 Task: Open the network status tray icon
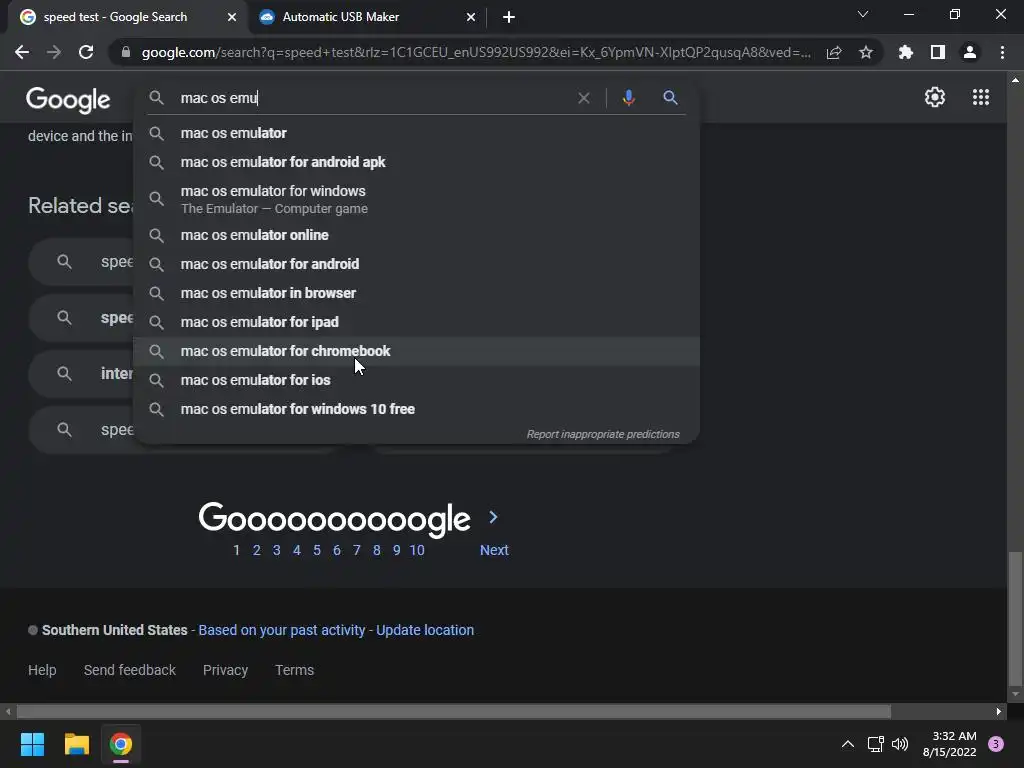[x=875, y=744]
